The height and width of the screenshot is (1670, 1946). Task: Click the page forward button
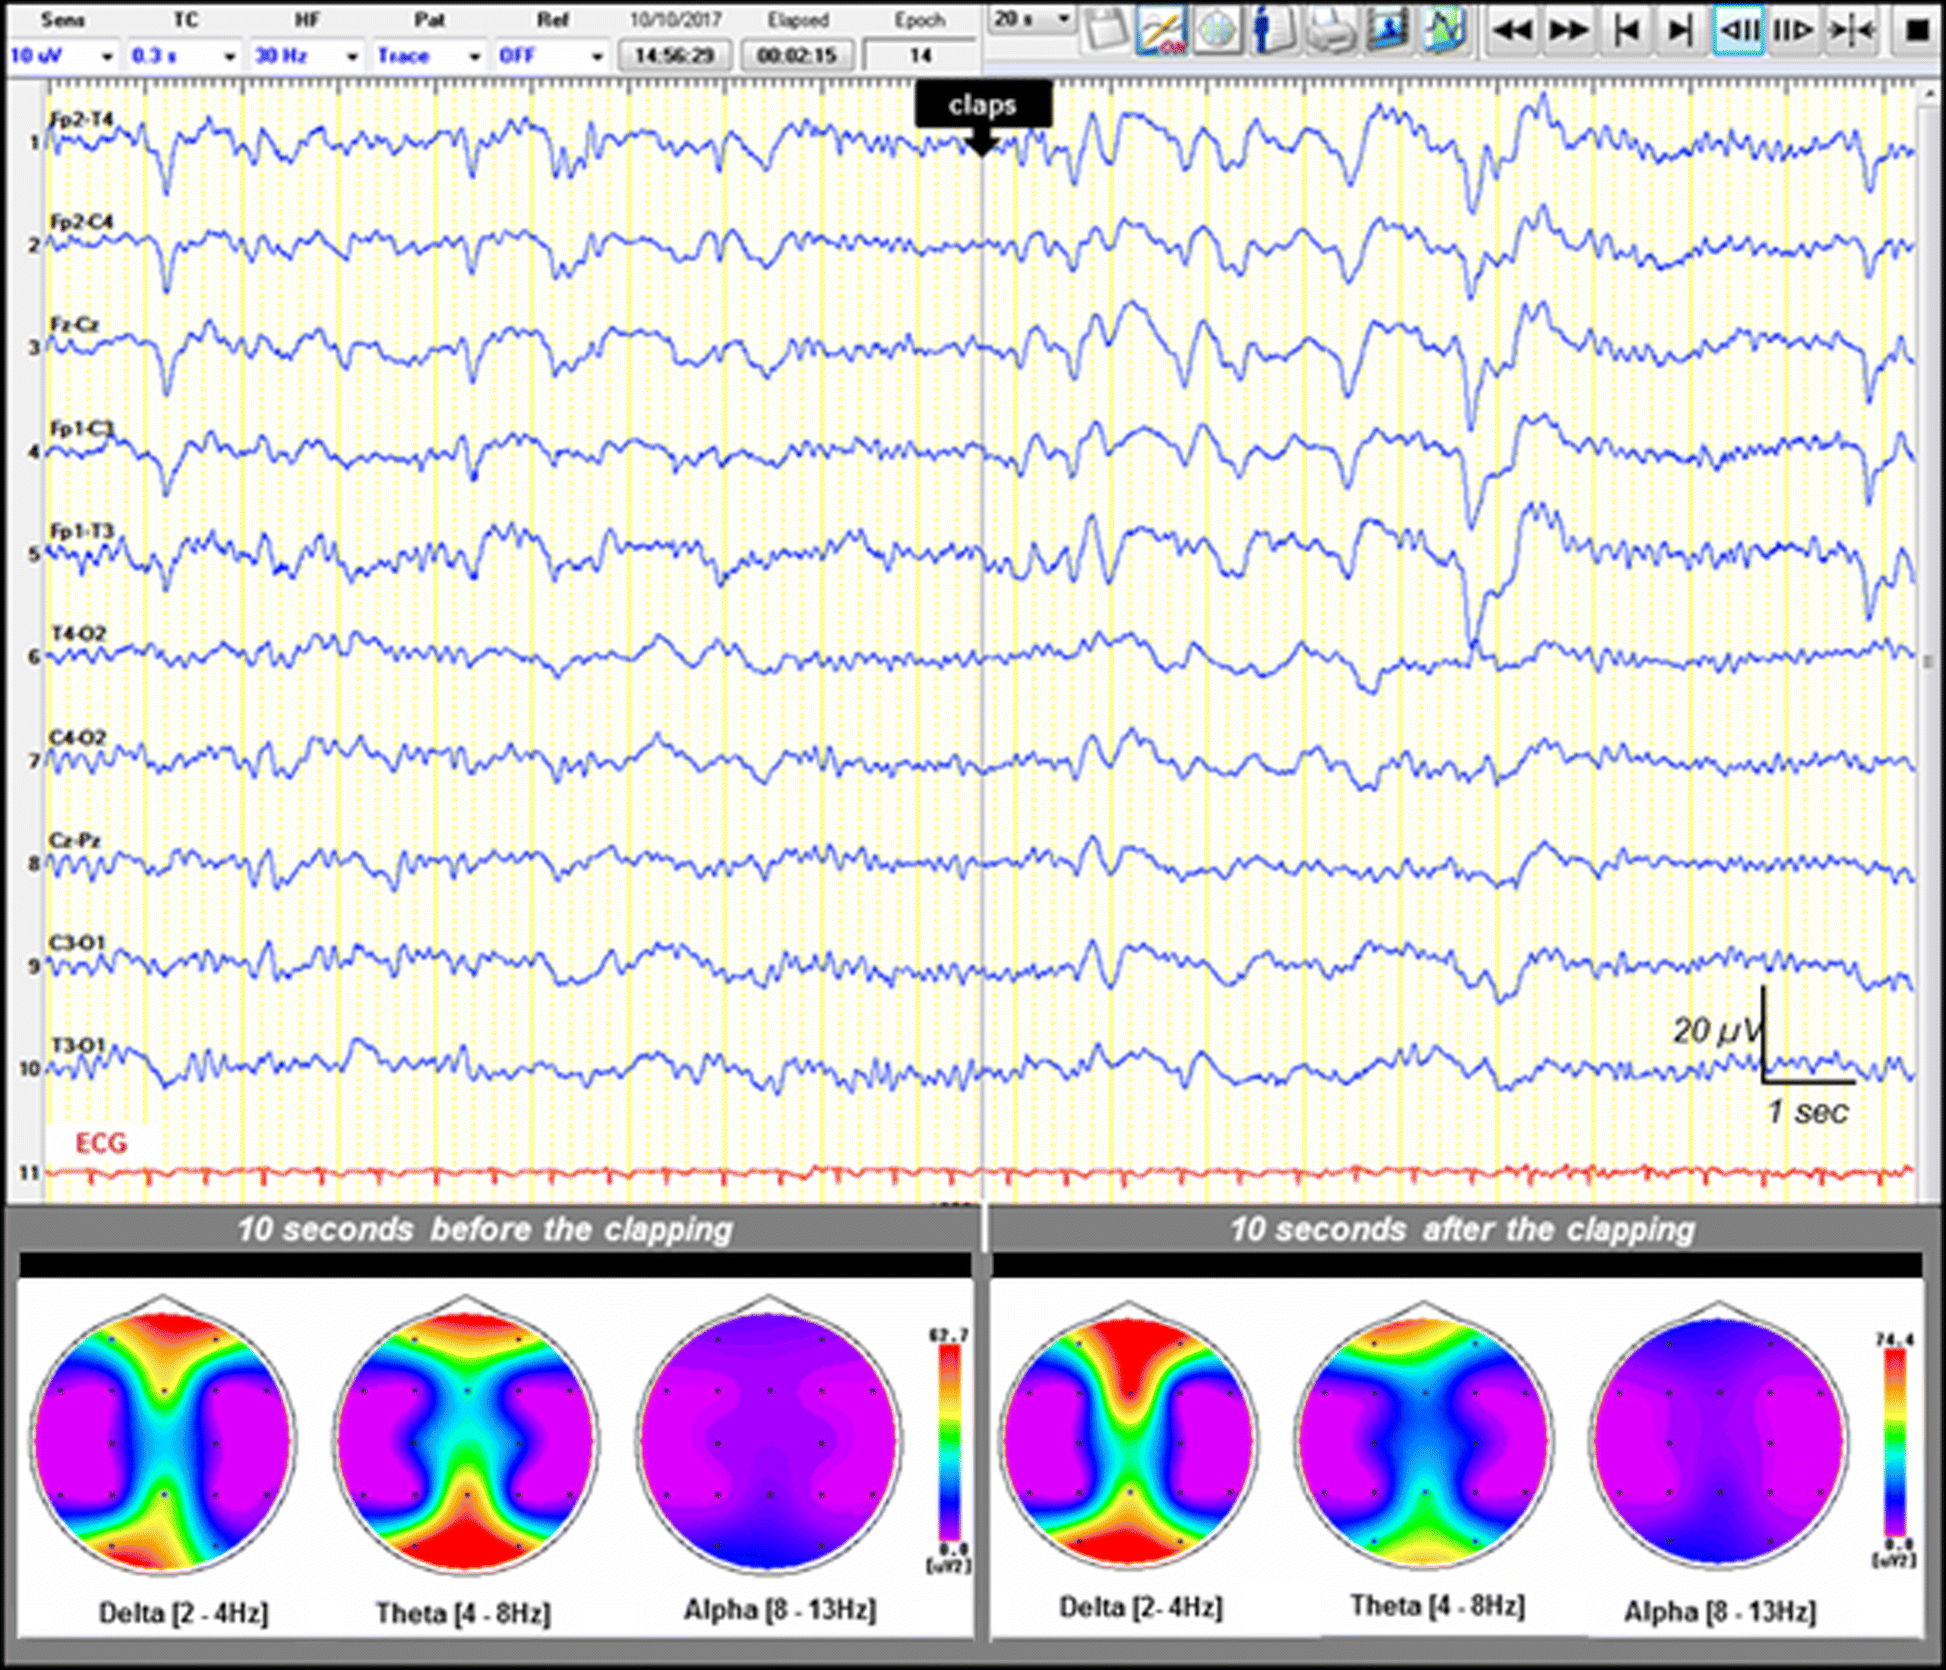click(1793, 30)
